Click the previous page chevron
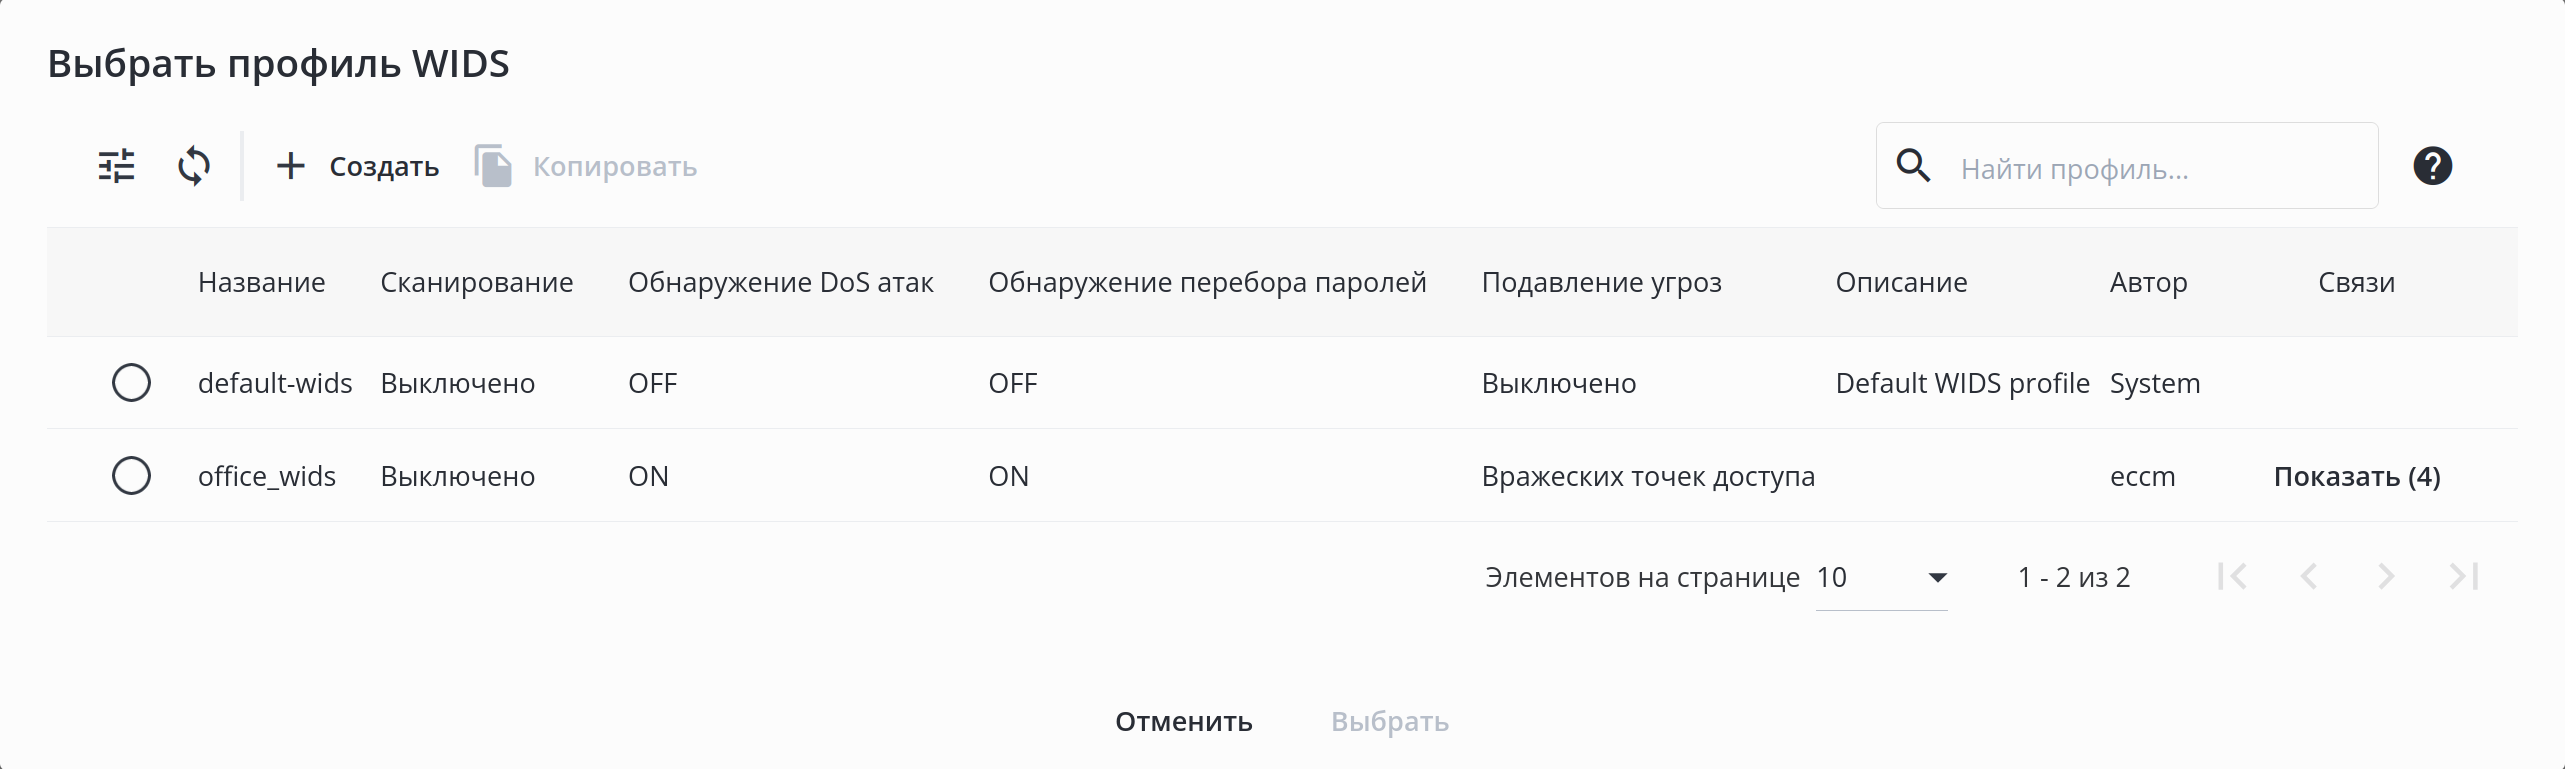This screenshot has width=2565, height=769. (2309, 577)
